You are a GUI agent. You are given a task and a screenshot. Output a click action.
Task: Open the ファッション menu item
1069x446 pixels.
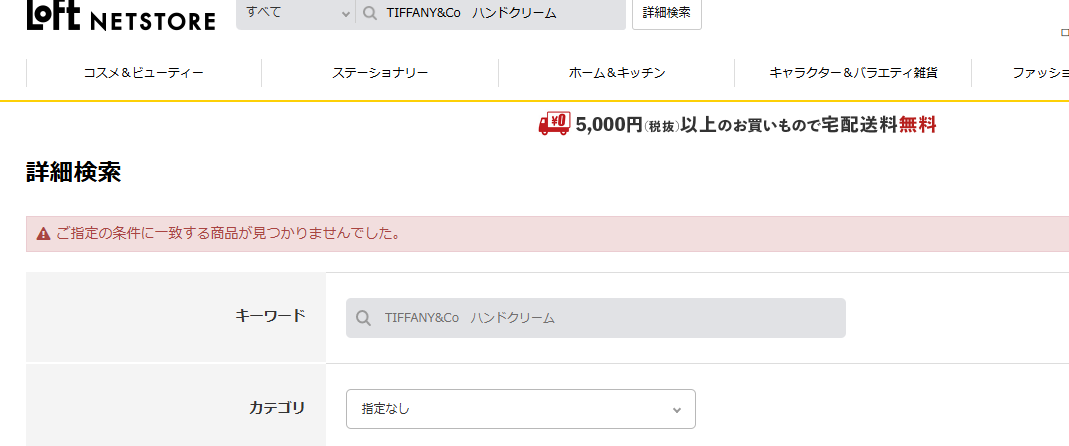(x=1040, y=73)
